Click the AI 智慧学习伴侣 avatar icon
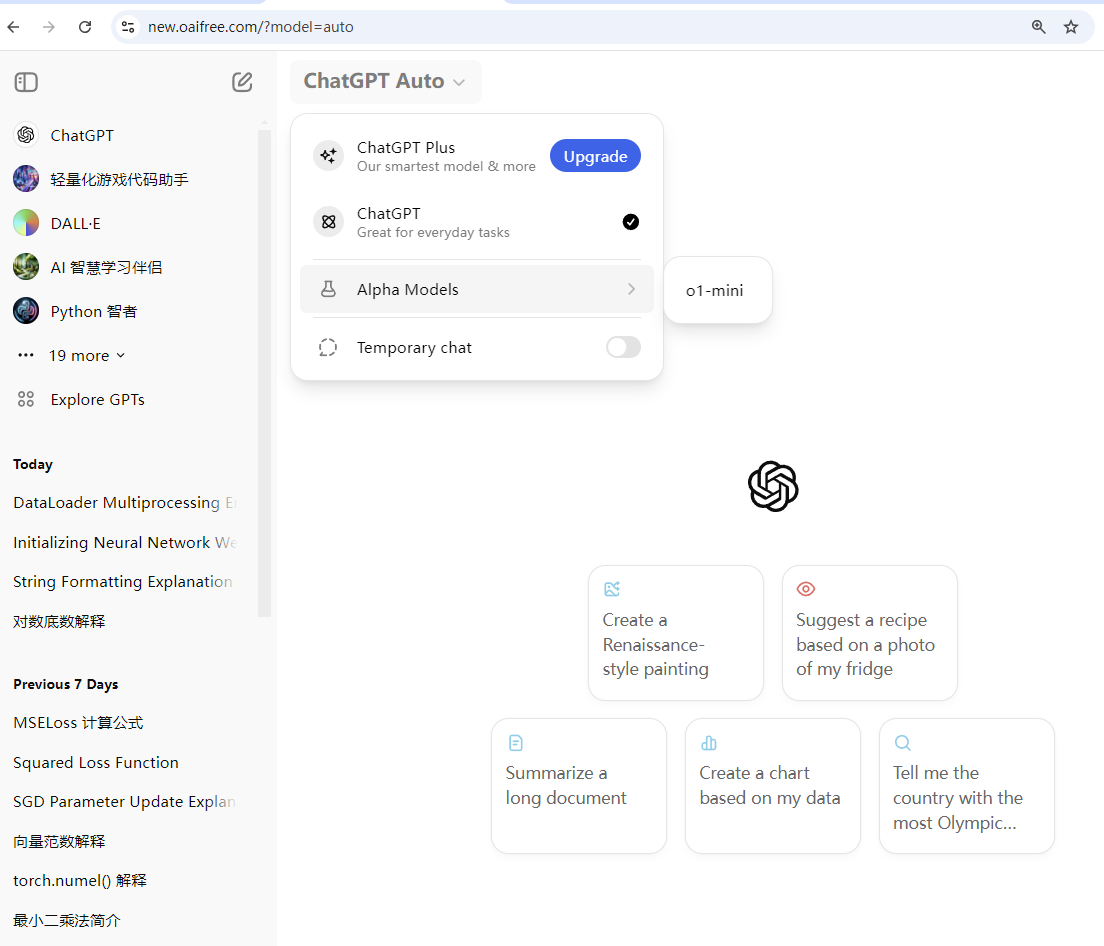1104x946 pixels. [x=26, y=267]
